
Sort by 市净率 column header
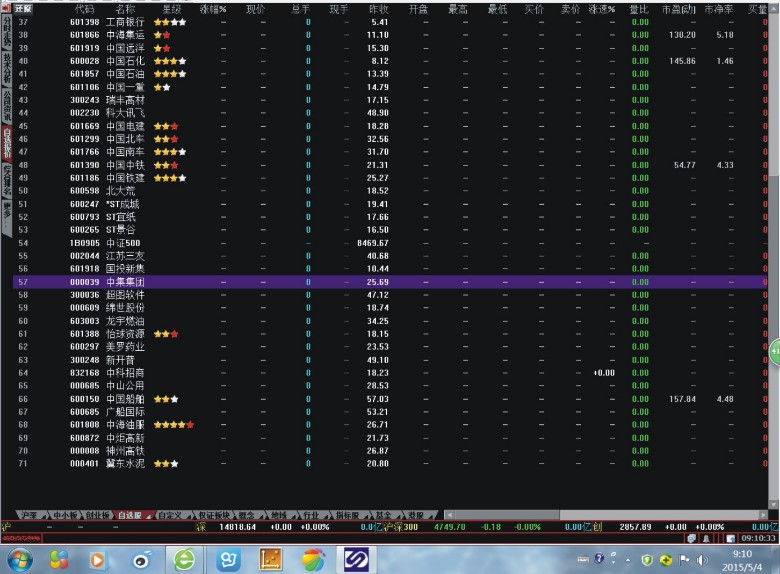tap(719, 9)
